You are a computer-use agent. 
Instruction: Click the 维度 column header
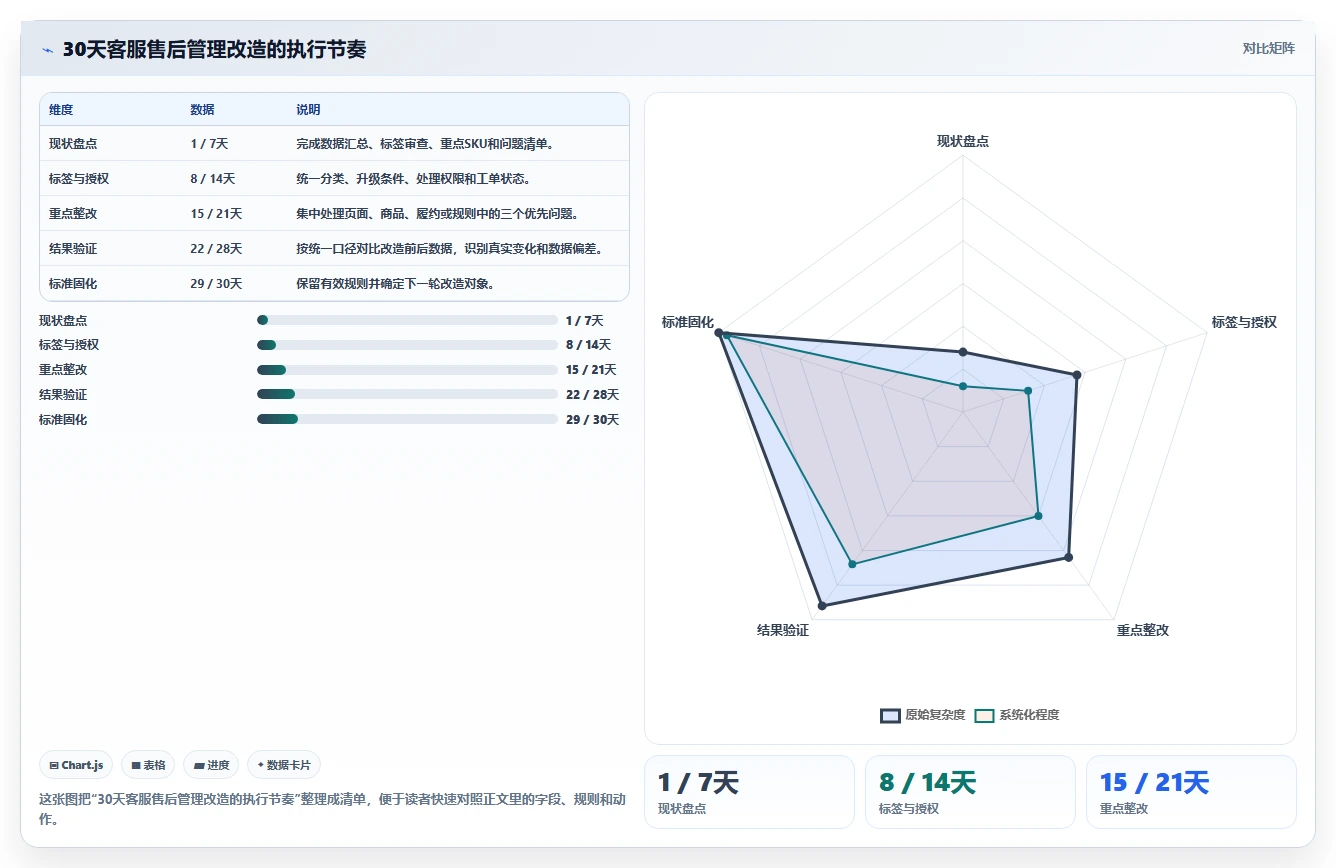(x=61, y=110)
